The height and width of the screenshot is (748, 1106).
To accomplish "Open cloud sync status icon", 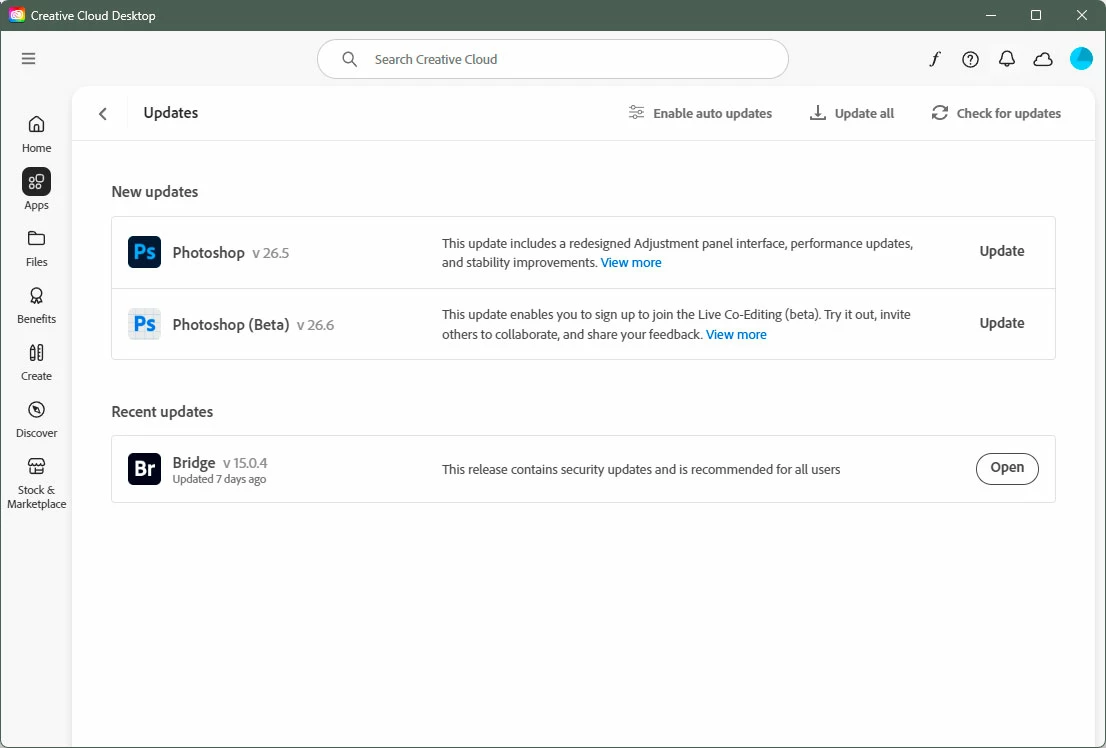I will pos(1043,59).
